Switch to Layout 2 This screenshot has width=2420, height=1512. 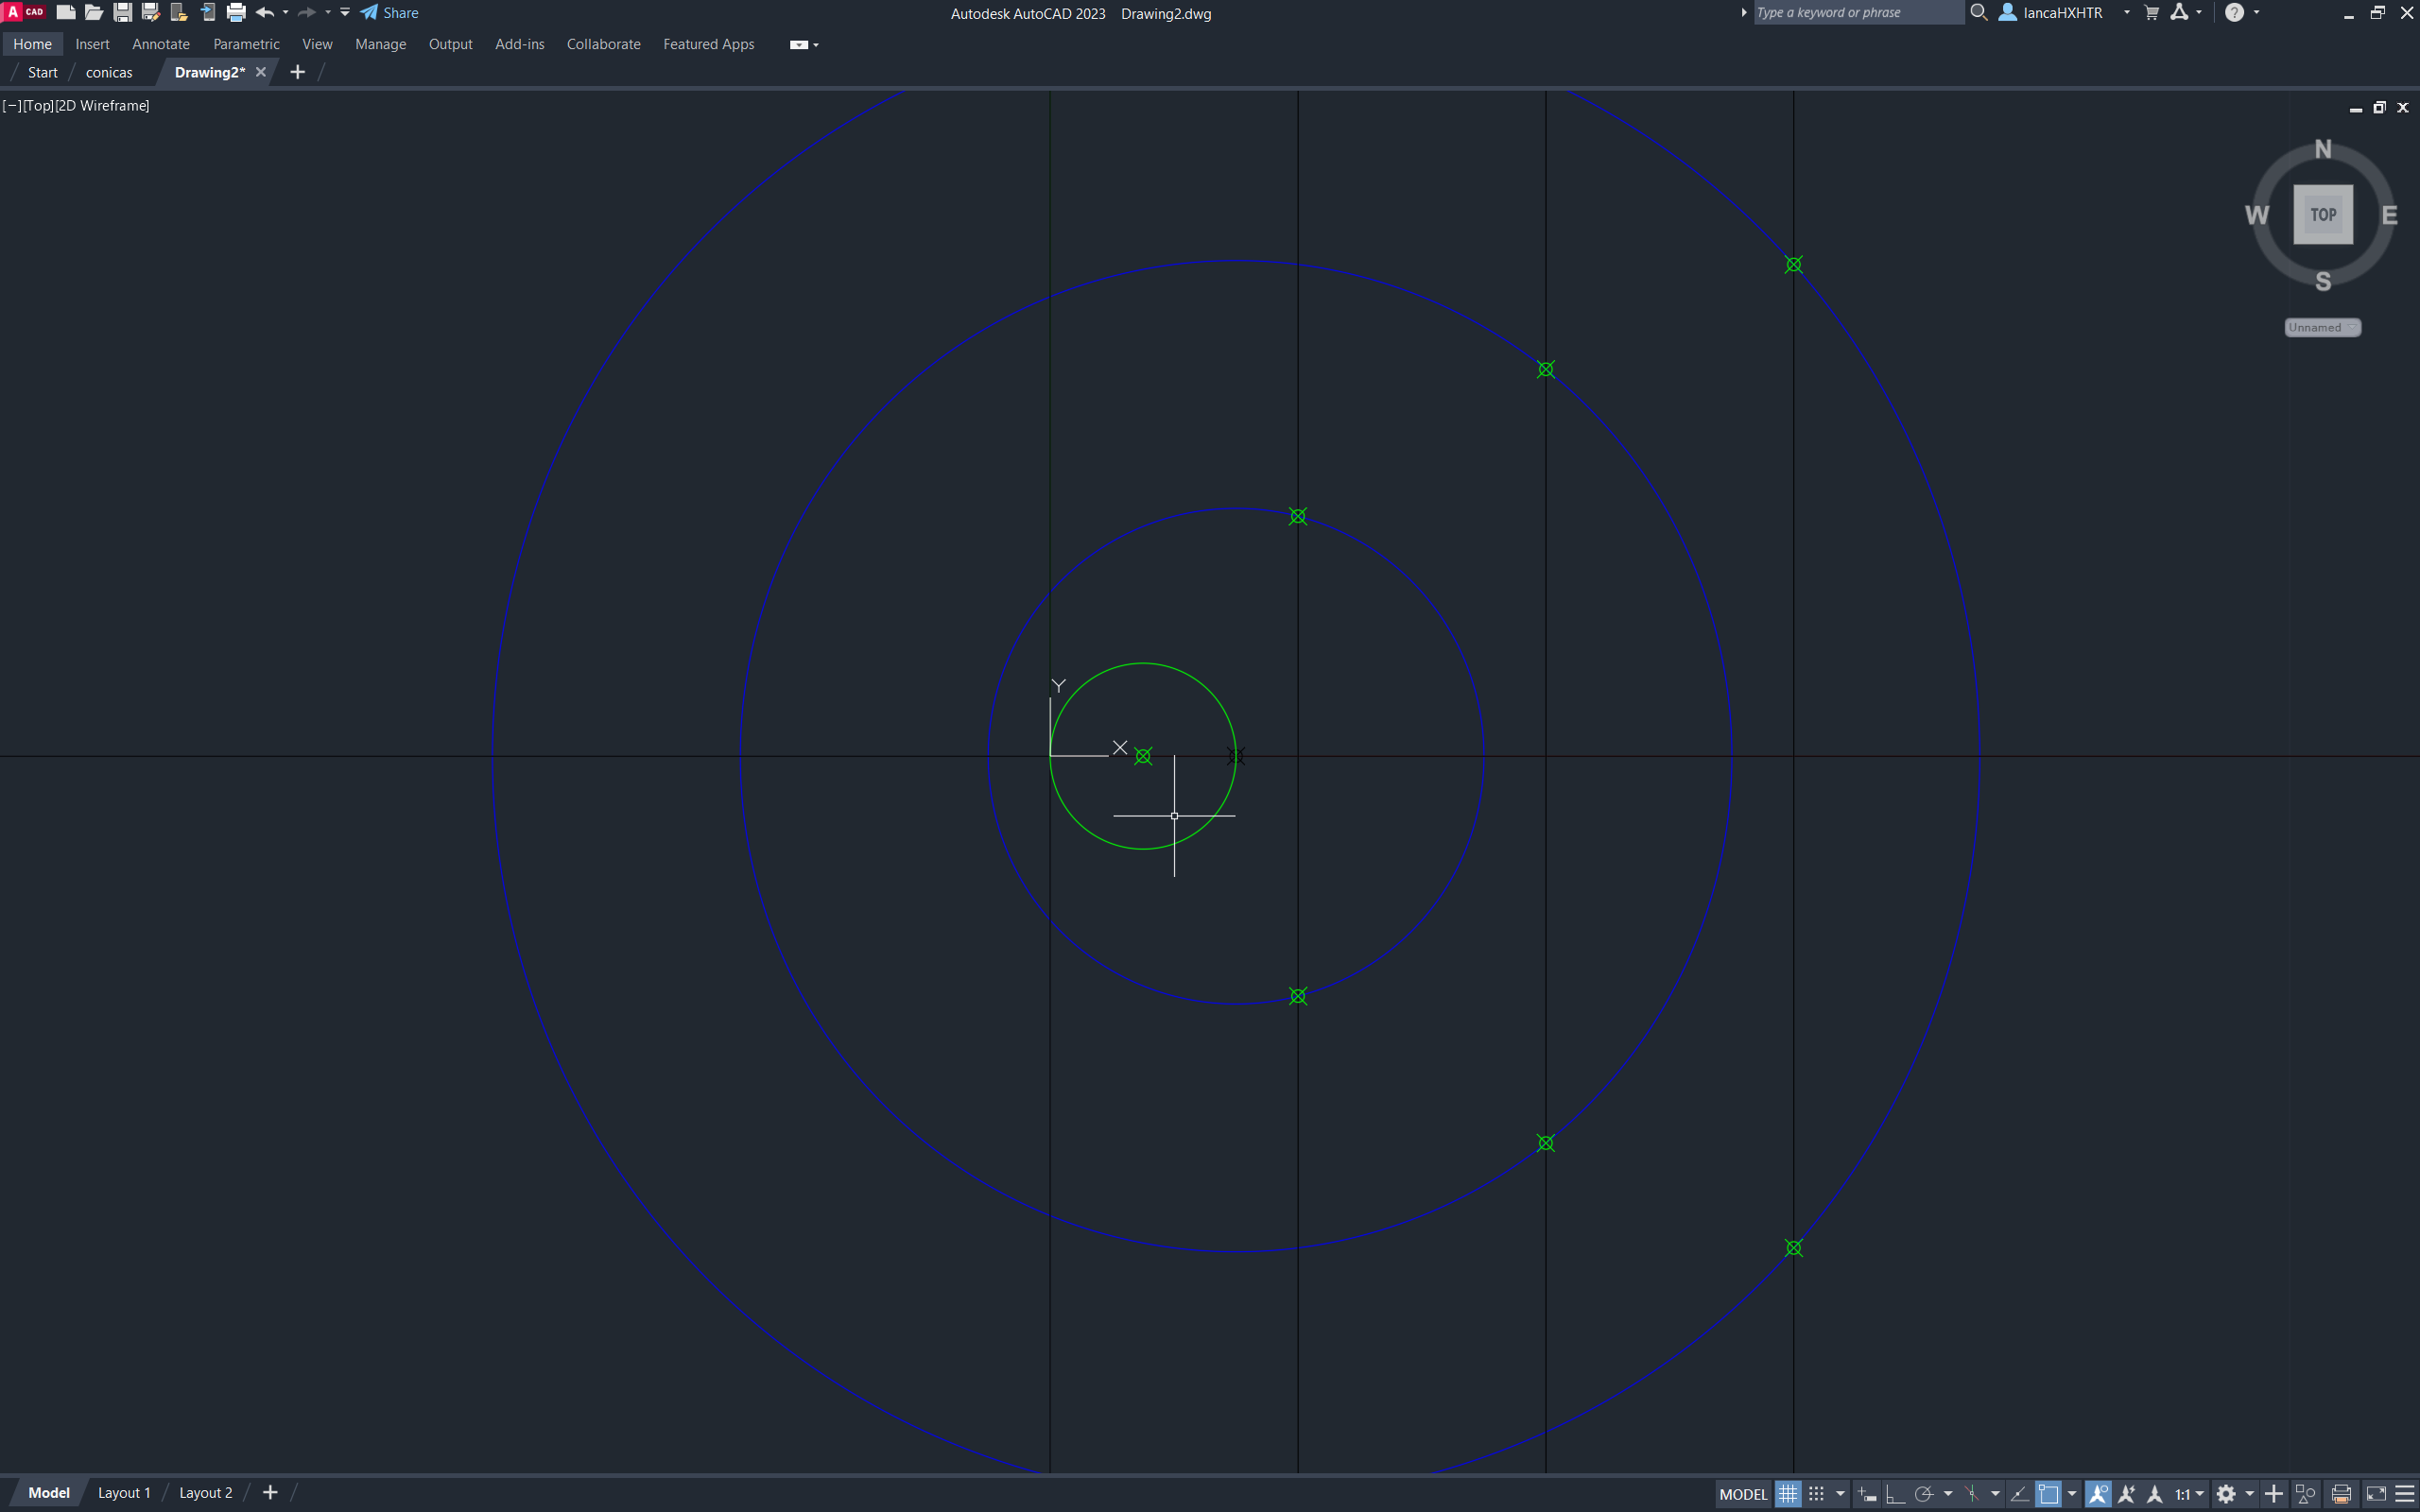coord(205,1492)
